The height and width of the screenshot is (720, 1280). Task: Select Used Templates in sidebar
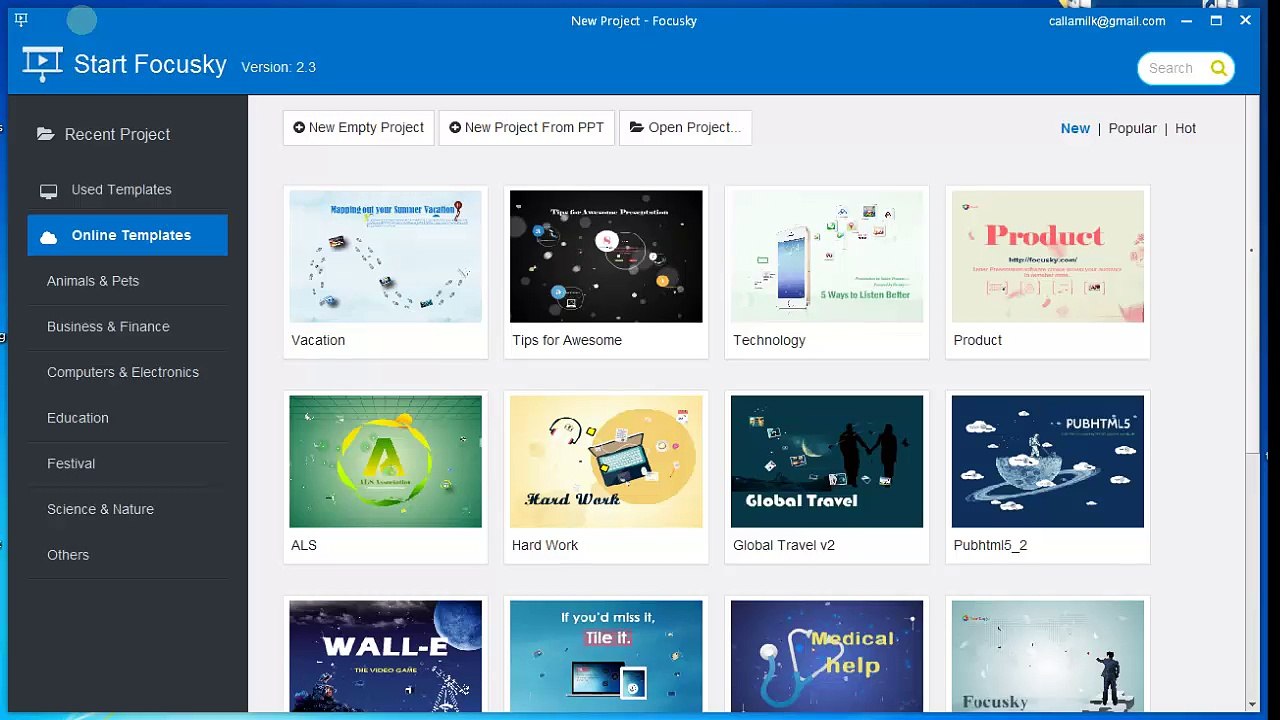click(128, 190)
